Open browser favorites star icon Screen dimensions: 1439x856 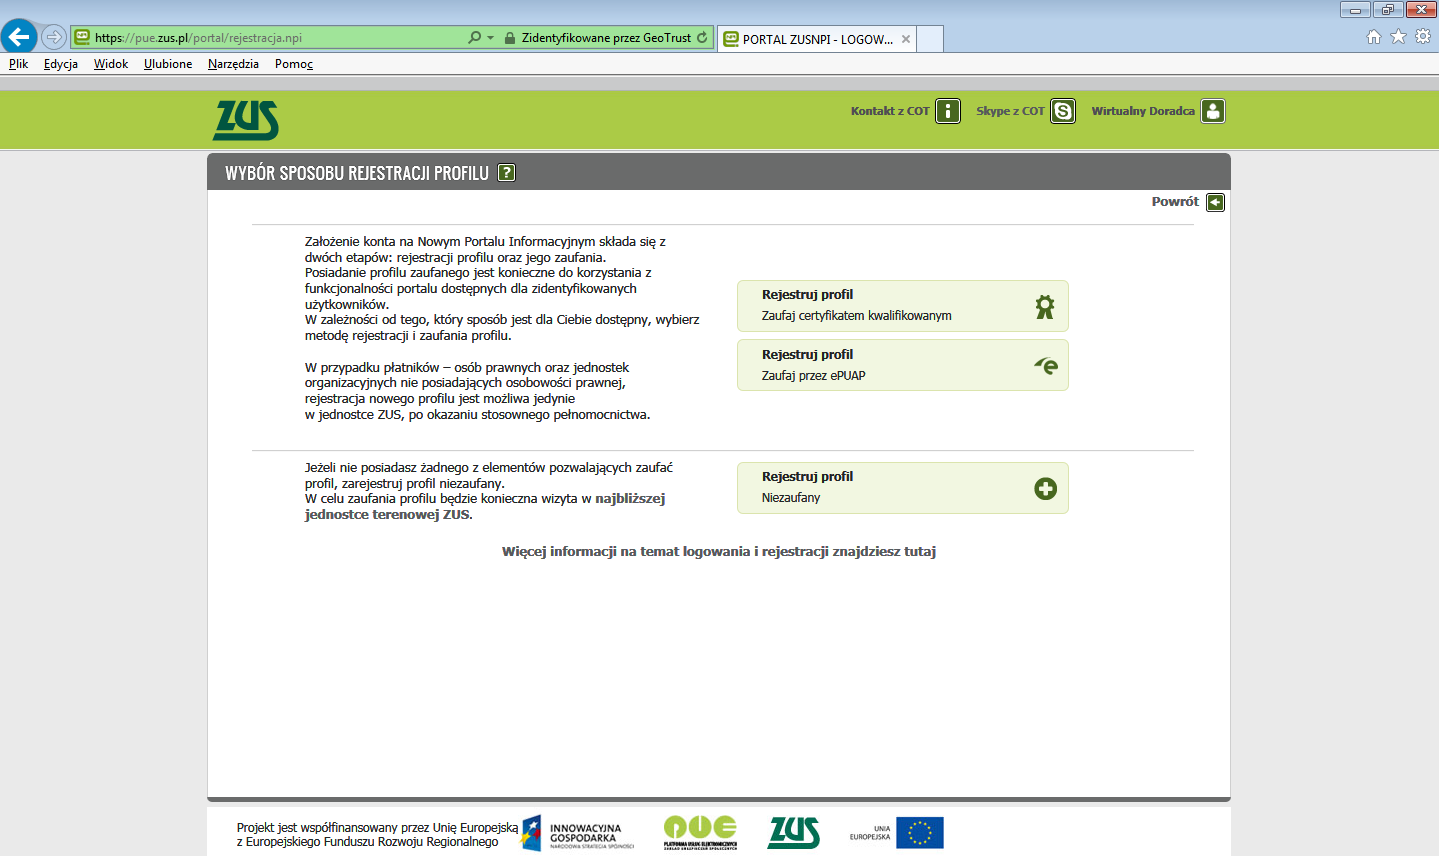tap(1398, 37)
